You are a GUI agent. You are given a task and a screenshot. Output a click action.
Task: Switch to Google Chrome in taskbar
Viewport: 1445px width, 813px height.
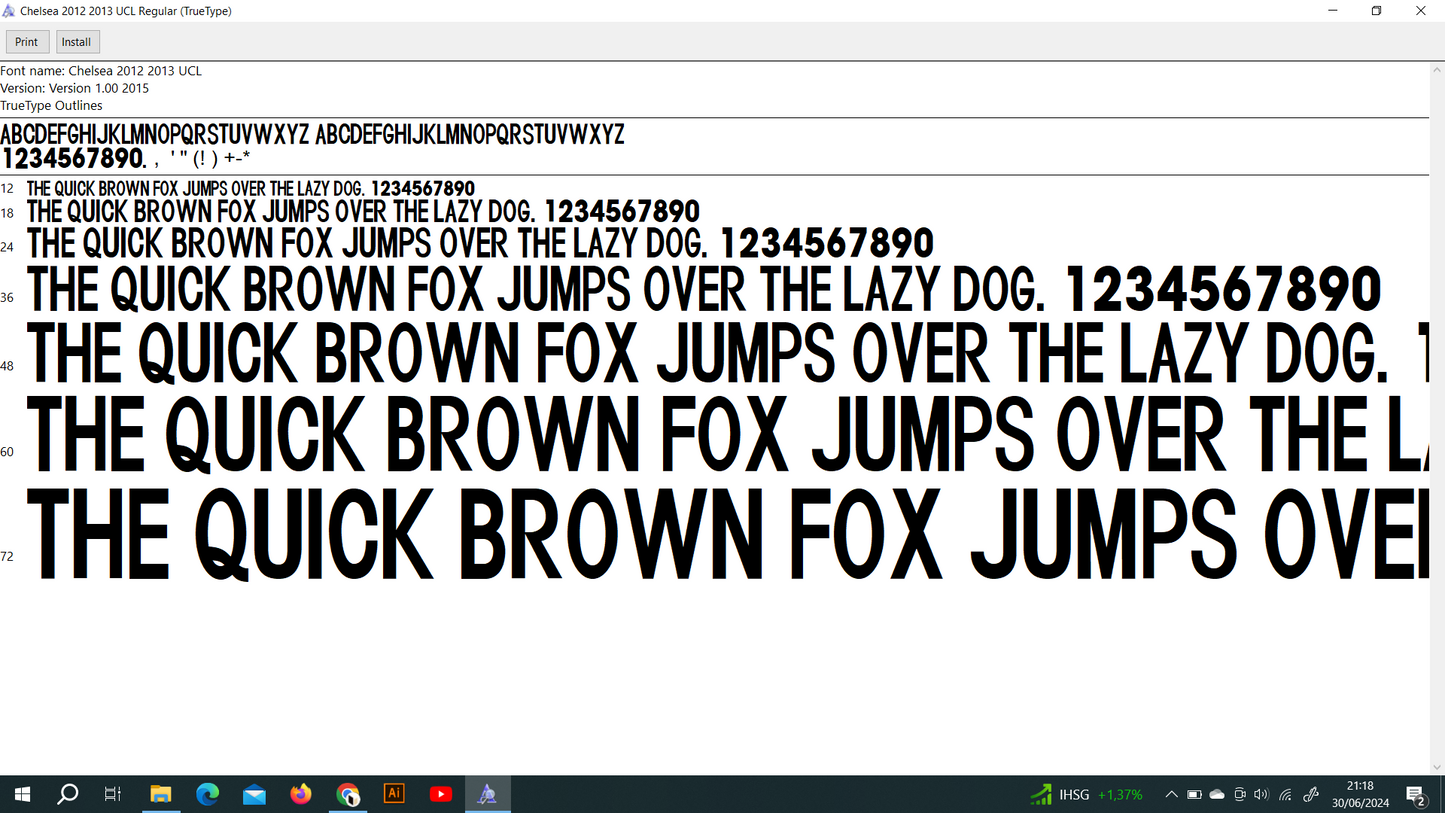tap(347, 794)
